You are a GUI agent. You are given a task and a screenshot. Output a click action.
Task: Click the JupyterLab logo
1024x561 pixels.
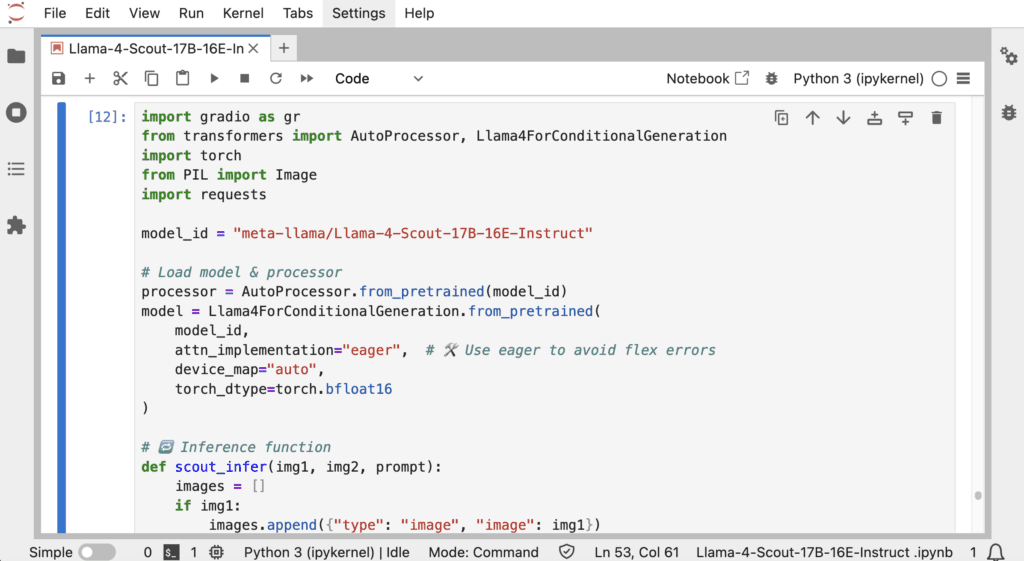click(x=16, y=12)
